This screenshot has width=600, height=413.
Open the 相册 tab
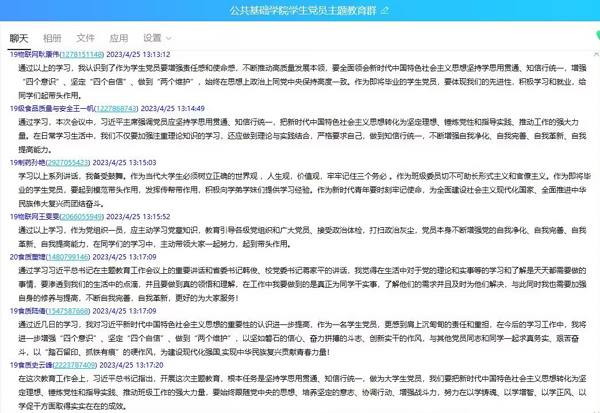tap(52, 38)
